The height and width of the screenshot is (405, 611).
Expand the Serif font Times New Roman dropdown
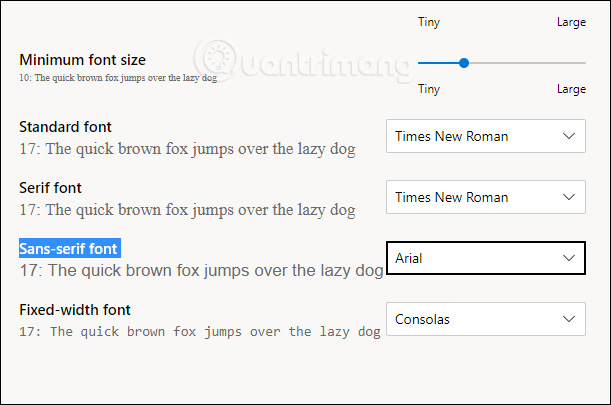tap(485, 197)
